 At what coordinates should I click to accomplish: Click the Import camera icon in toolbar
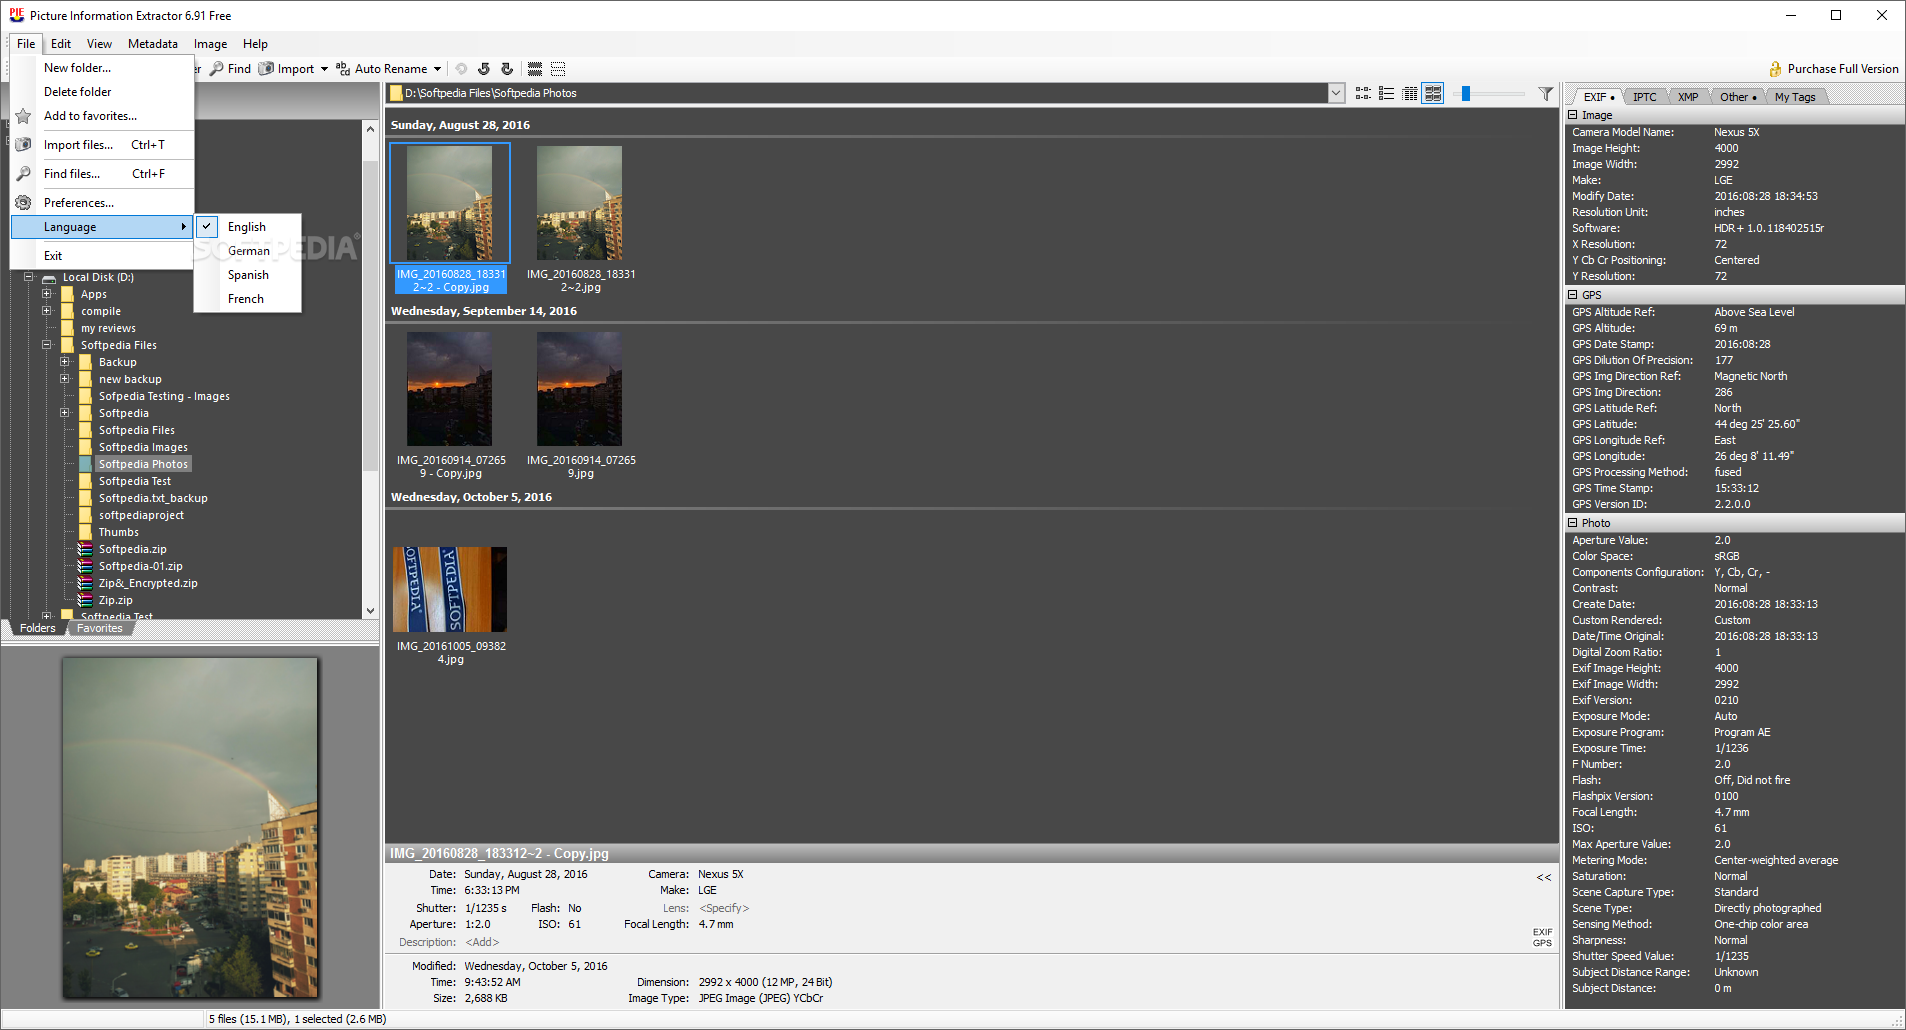[266, 69]
